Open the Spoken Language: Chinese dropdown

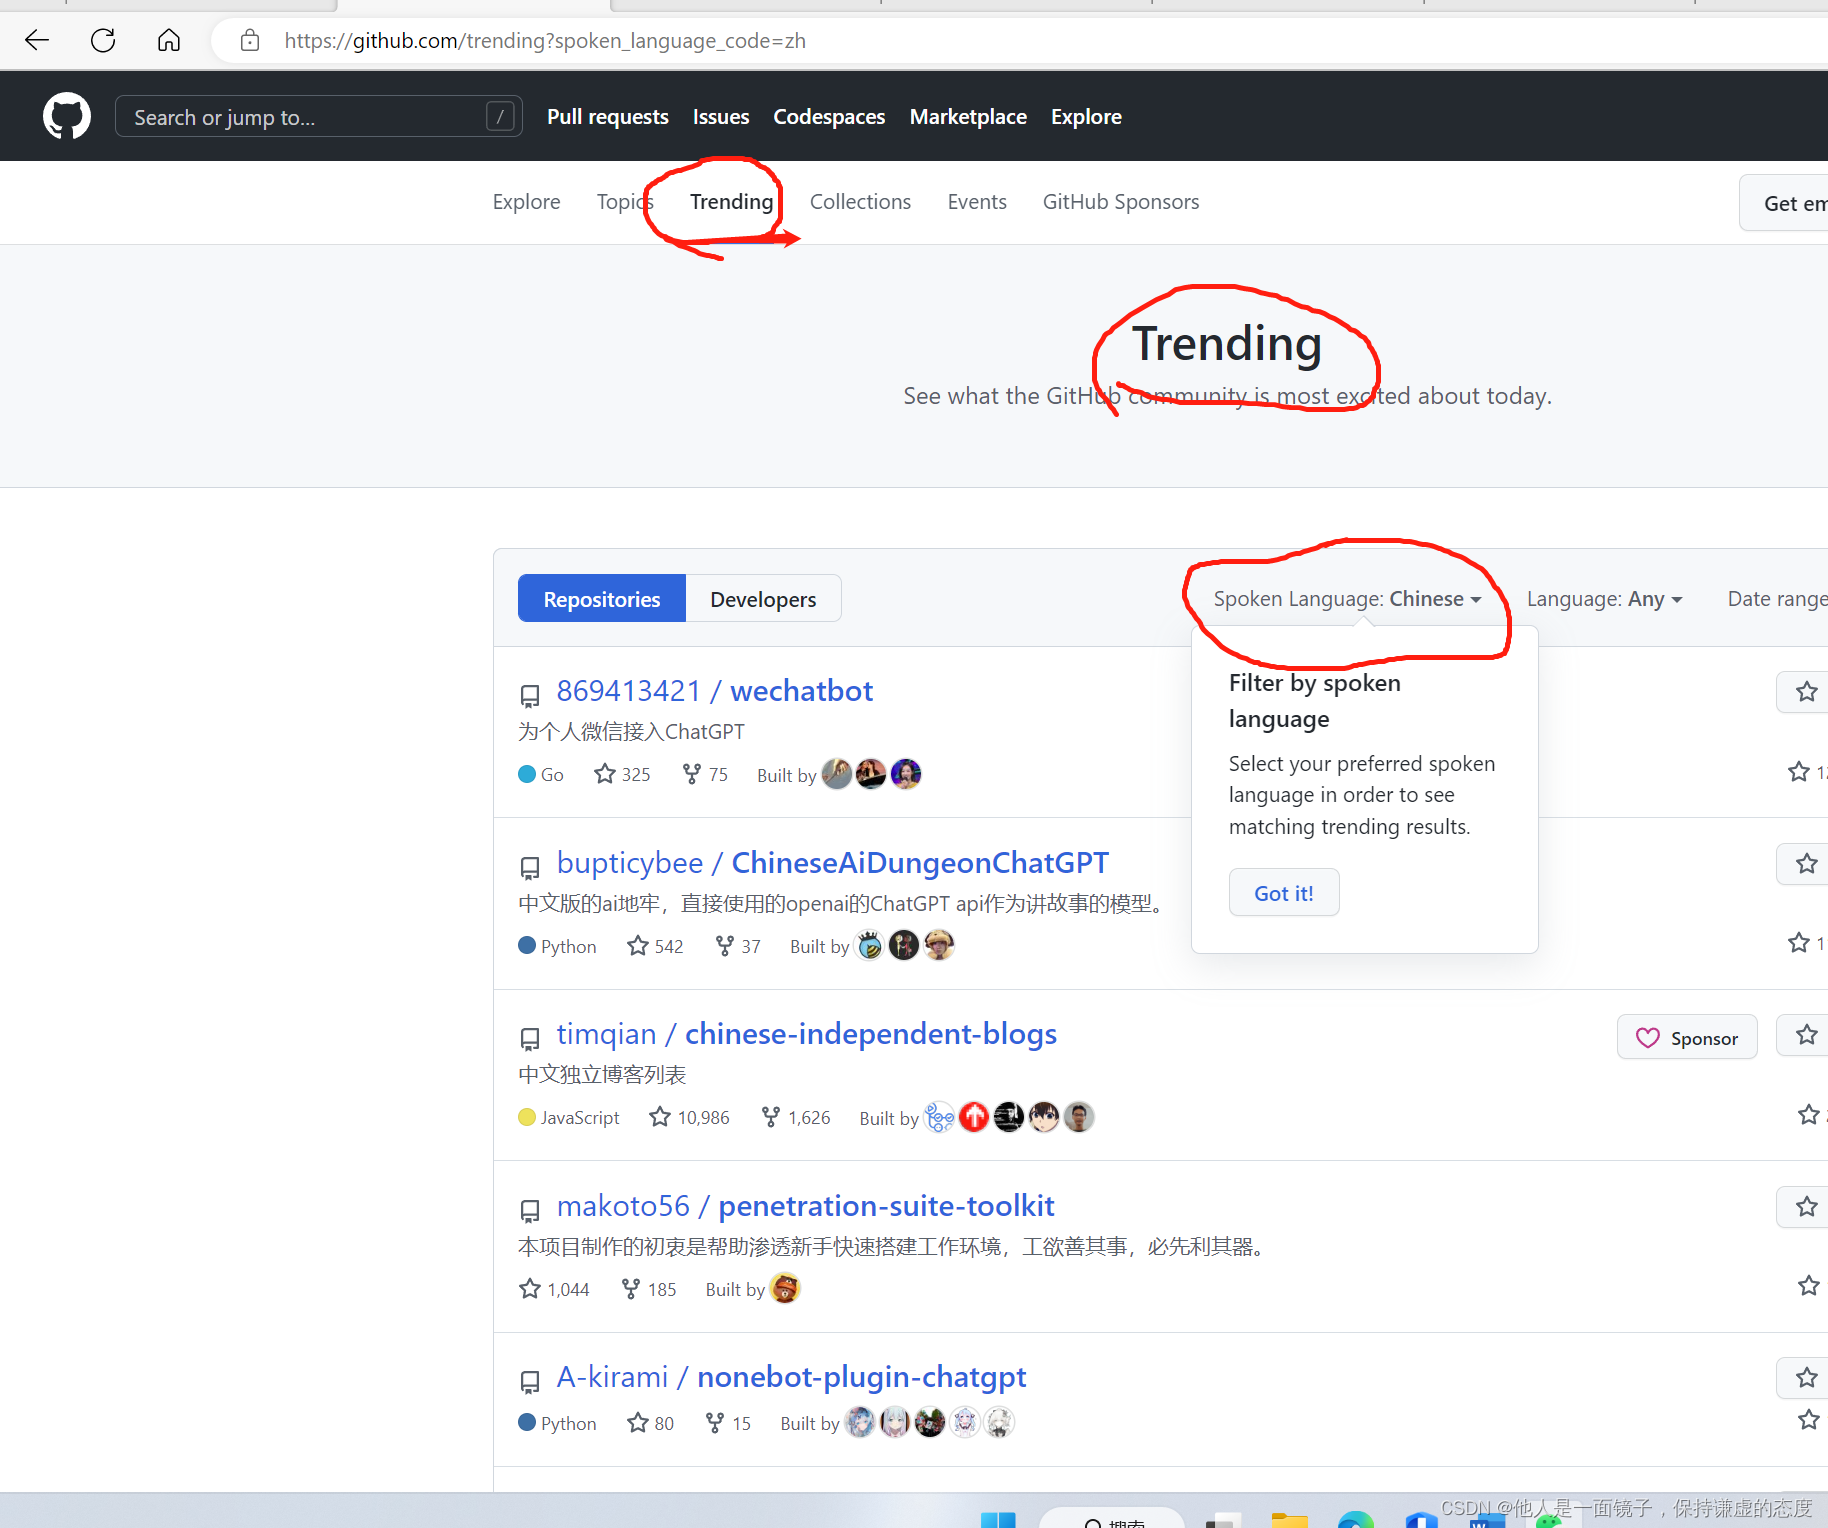click(1347, 599)
